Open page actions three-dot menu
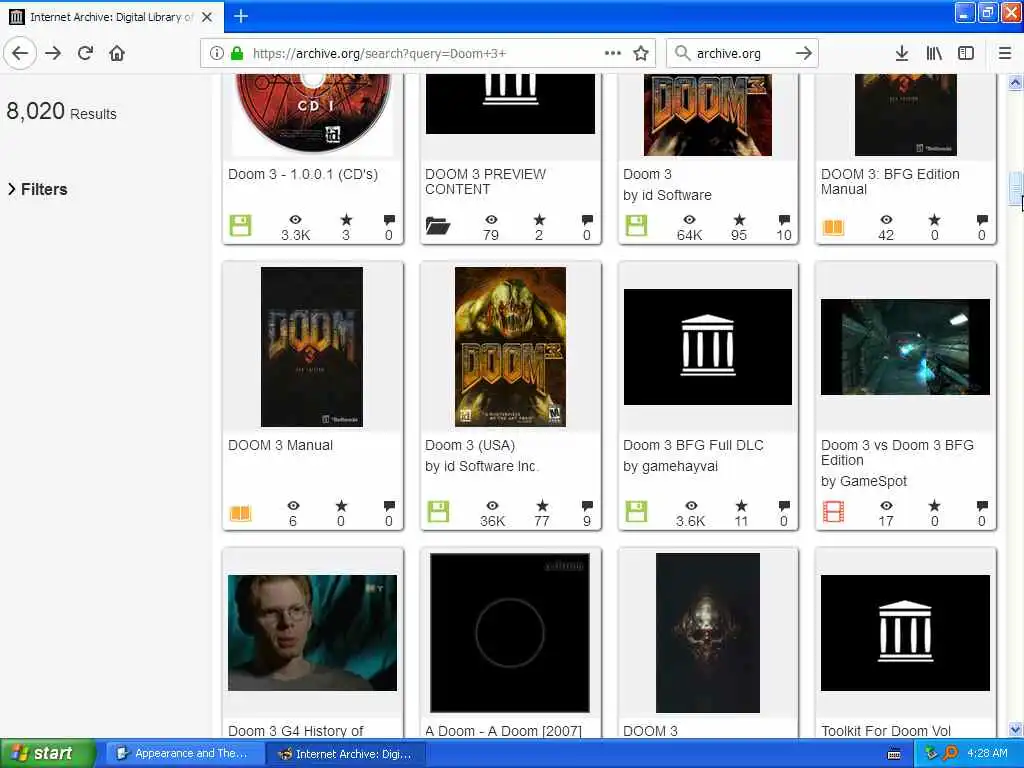Screen dimensions: 1024x768 (x=613, y=53)
